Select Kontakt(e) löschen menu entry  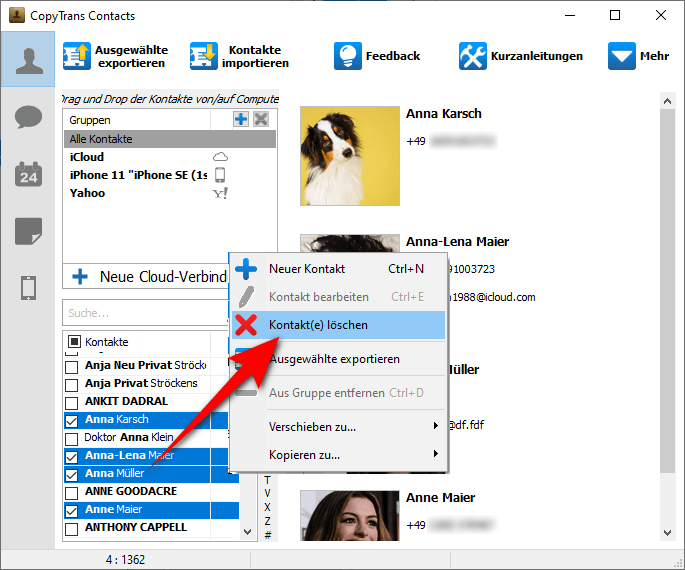[339, 325]
